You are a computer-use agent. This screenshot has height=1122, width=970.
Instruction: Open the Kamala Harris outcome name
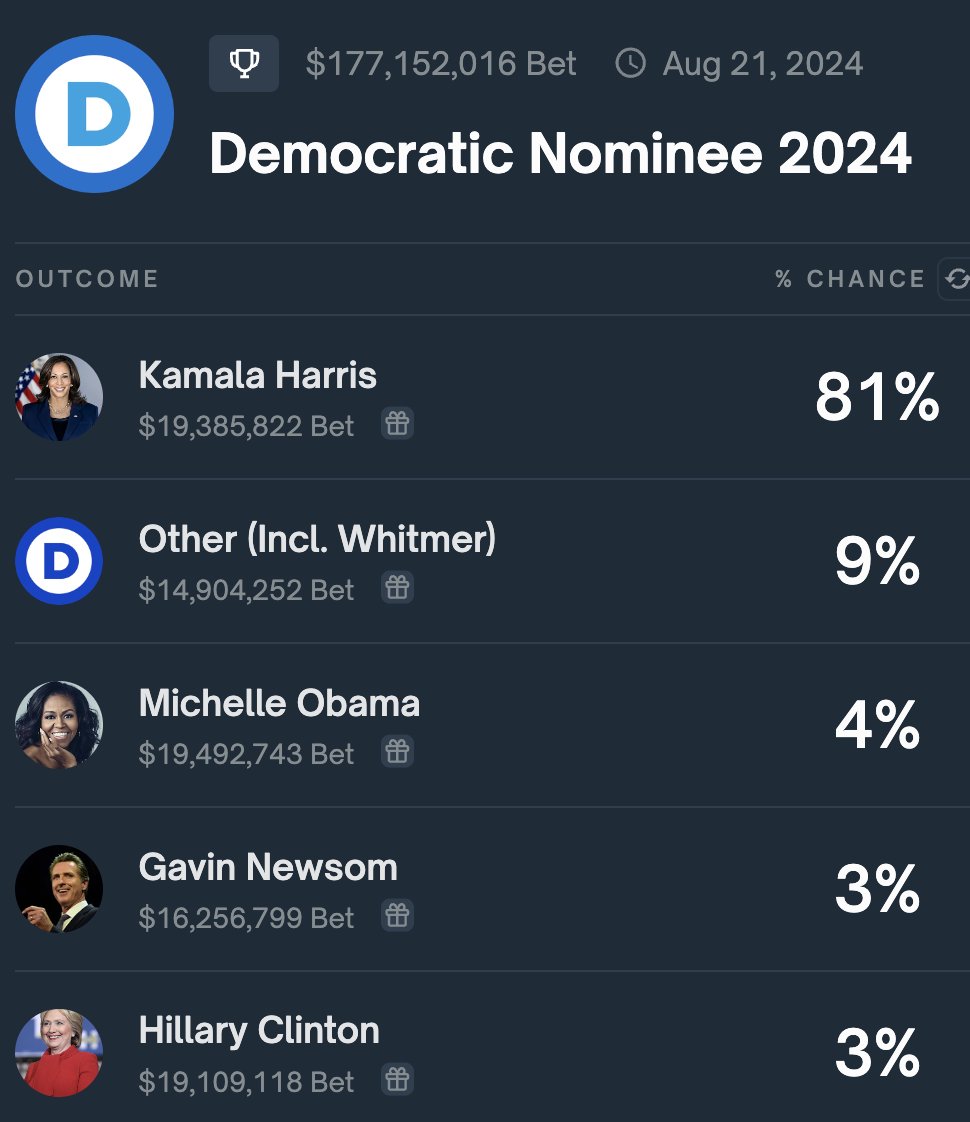point(258,375)
